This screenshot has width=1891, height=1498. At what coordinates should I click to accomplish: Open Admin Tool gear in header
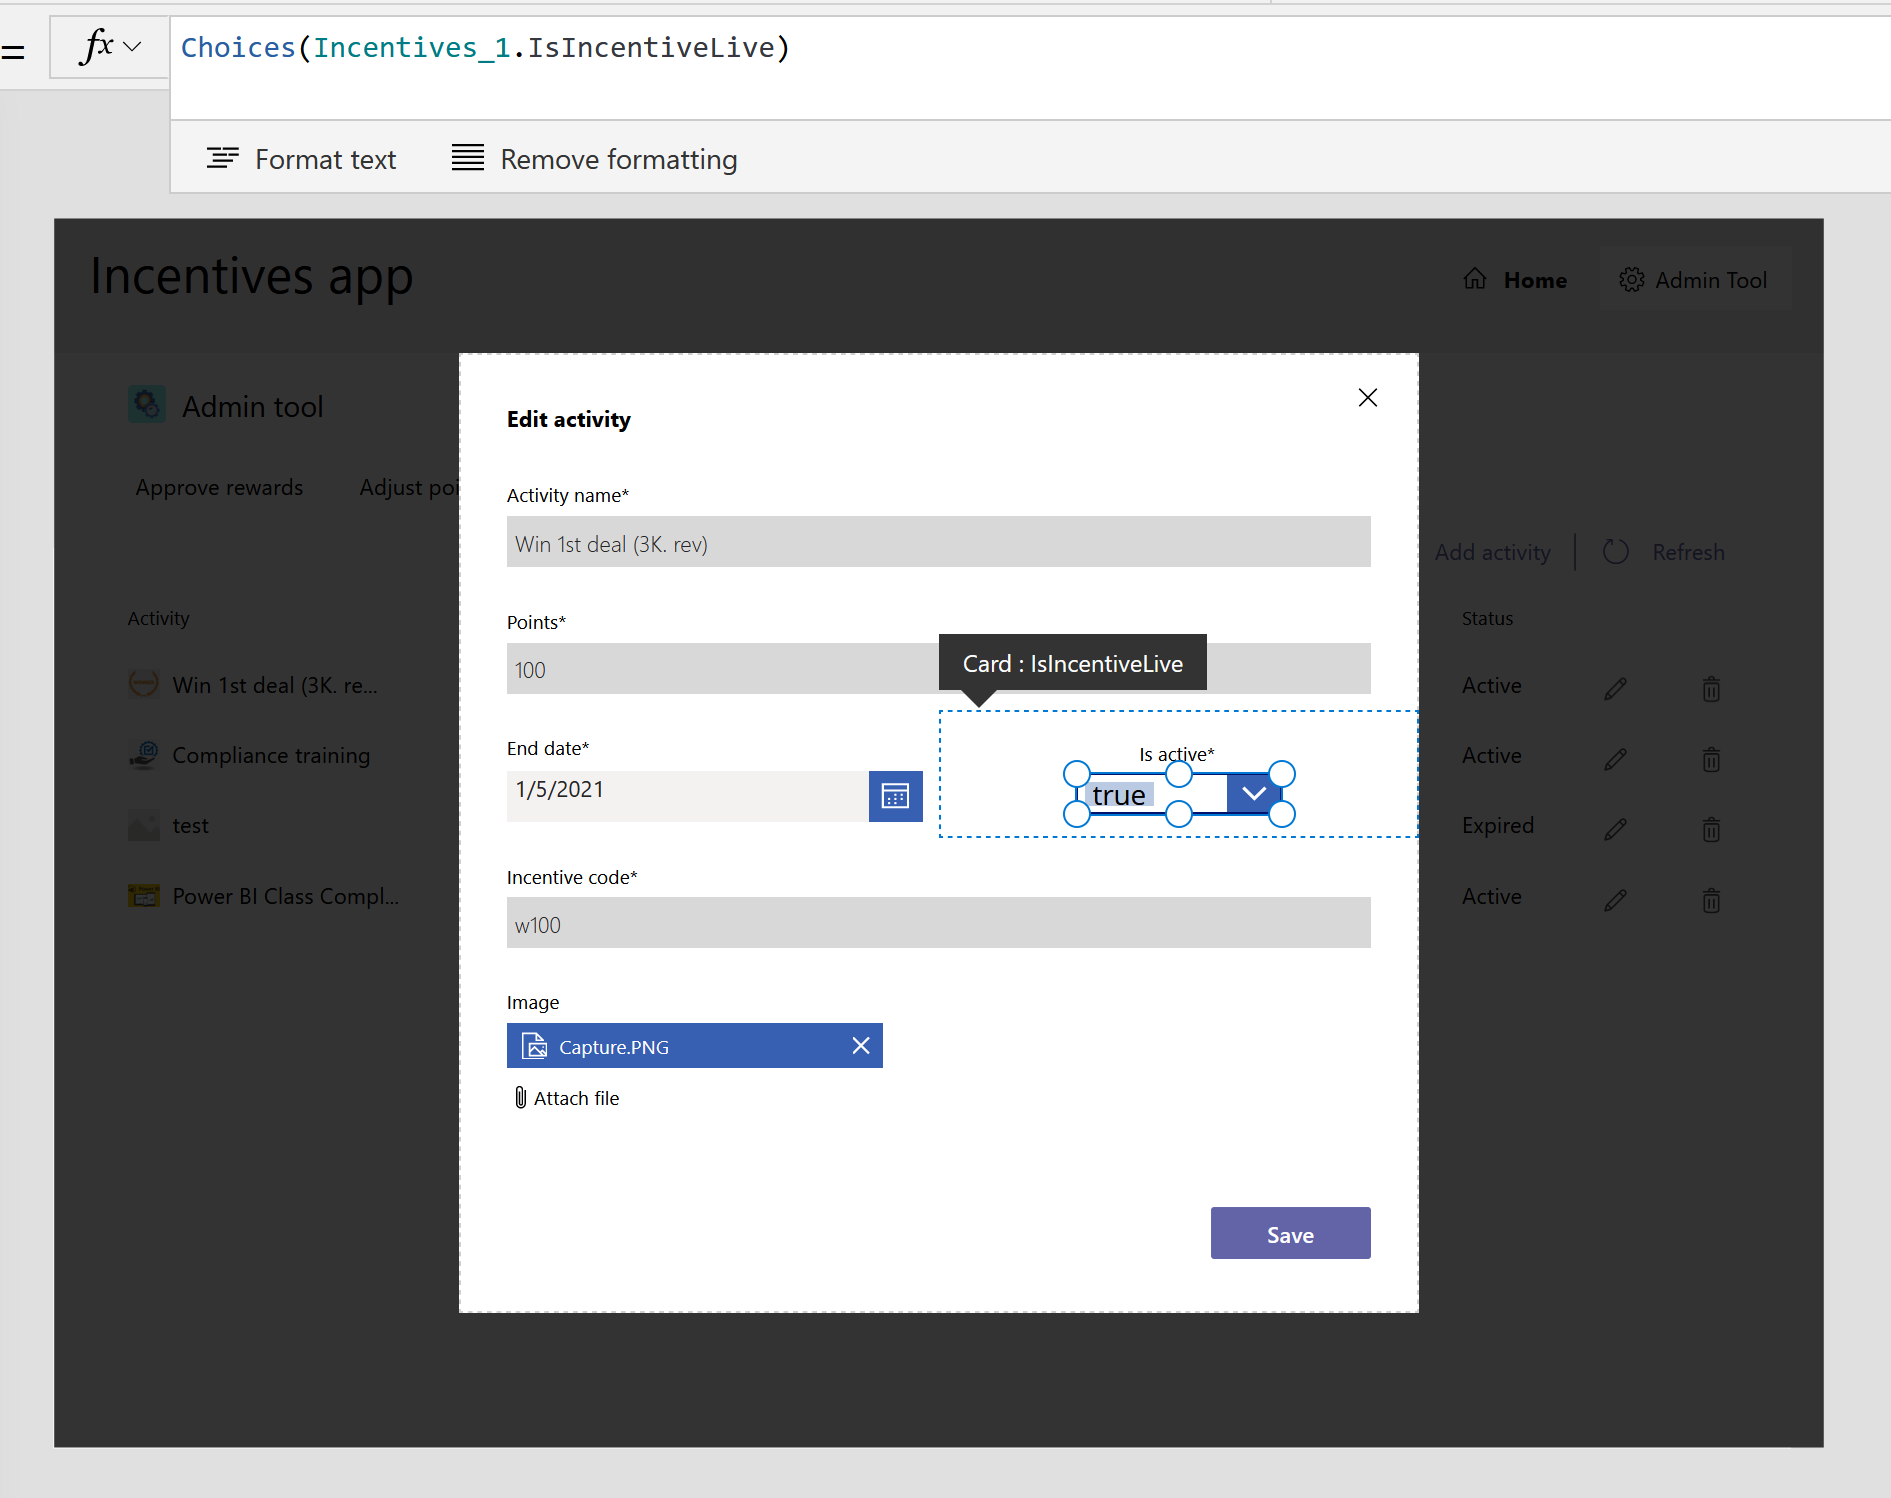(x=1631, y=280)
